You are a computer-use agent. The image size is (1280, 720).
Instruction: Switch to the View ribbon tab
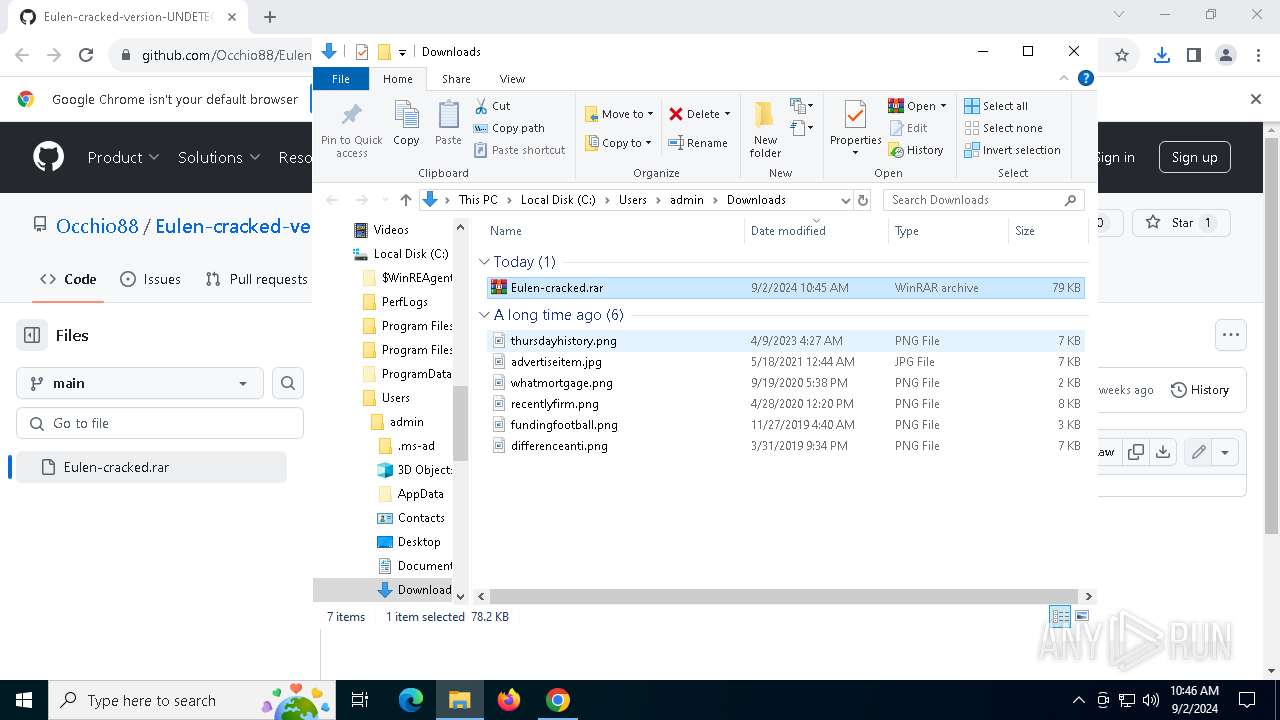pos(512,79)
